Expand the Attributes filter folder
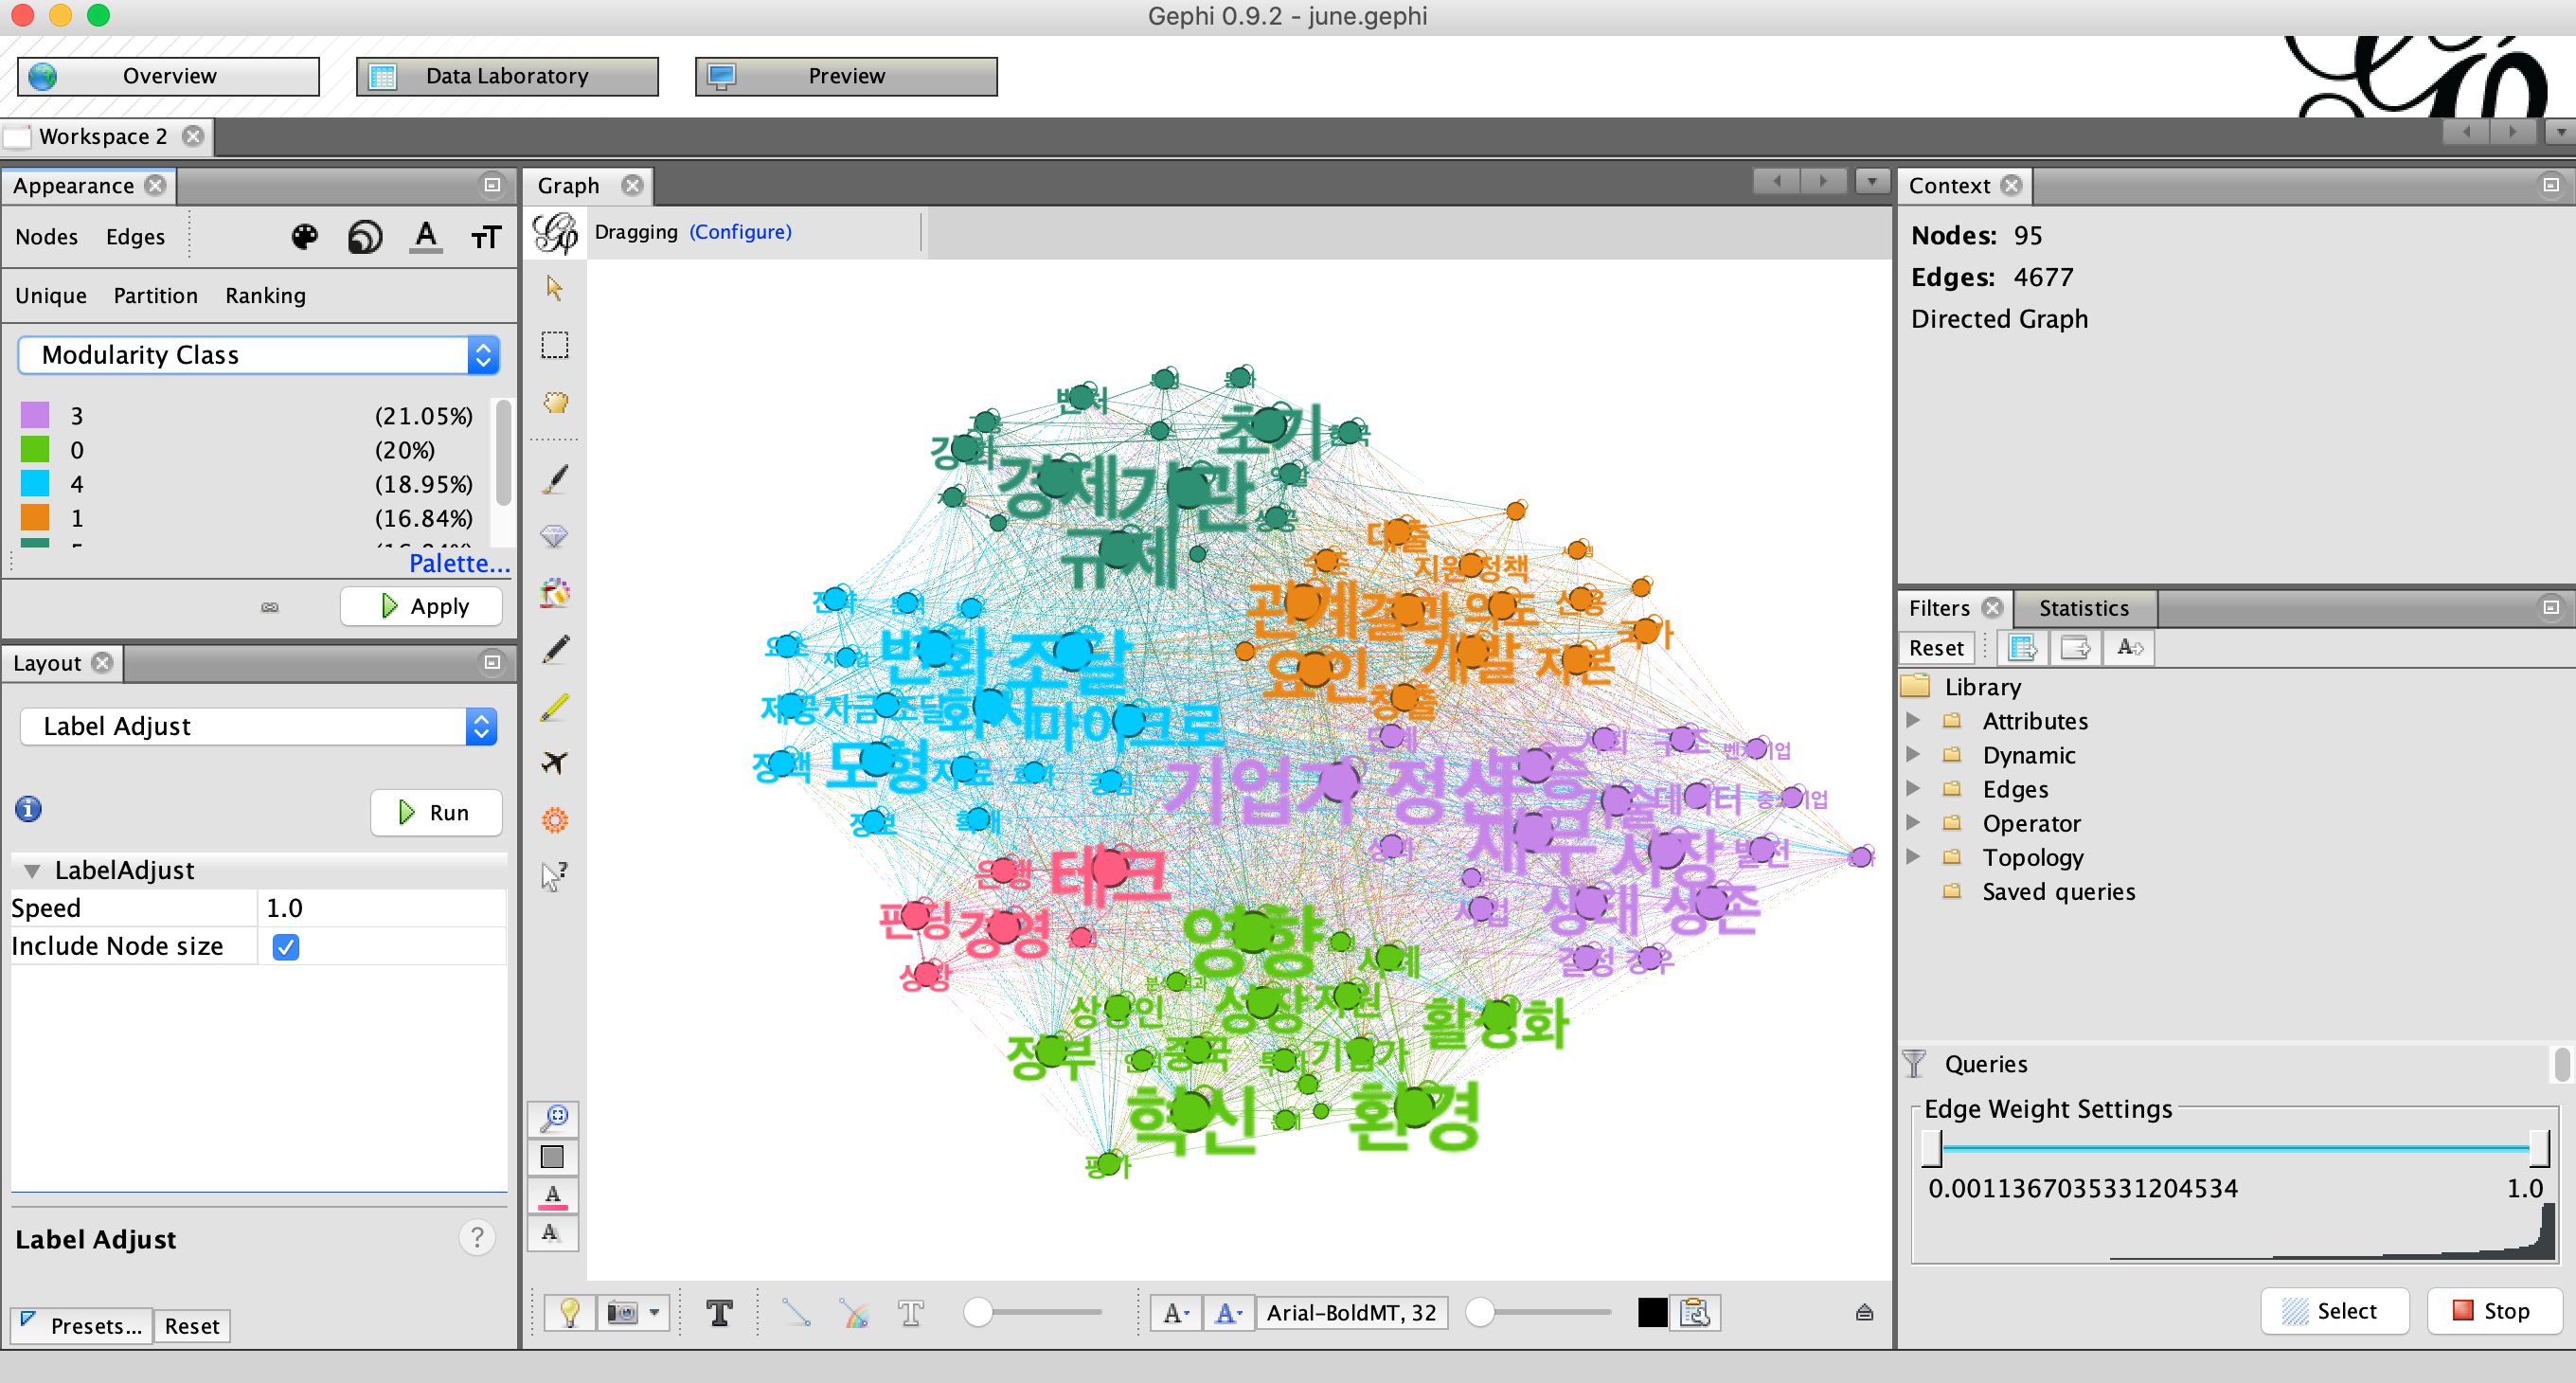This screenshot has width=2576, height=1383. (1913, 721)
